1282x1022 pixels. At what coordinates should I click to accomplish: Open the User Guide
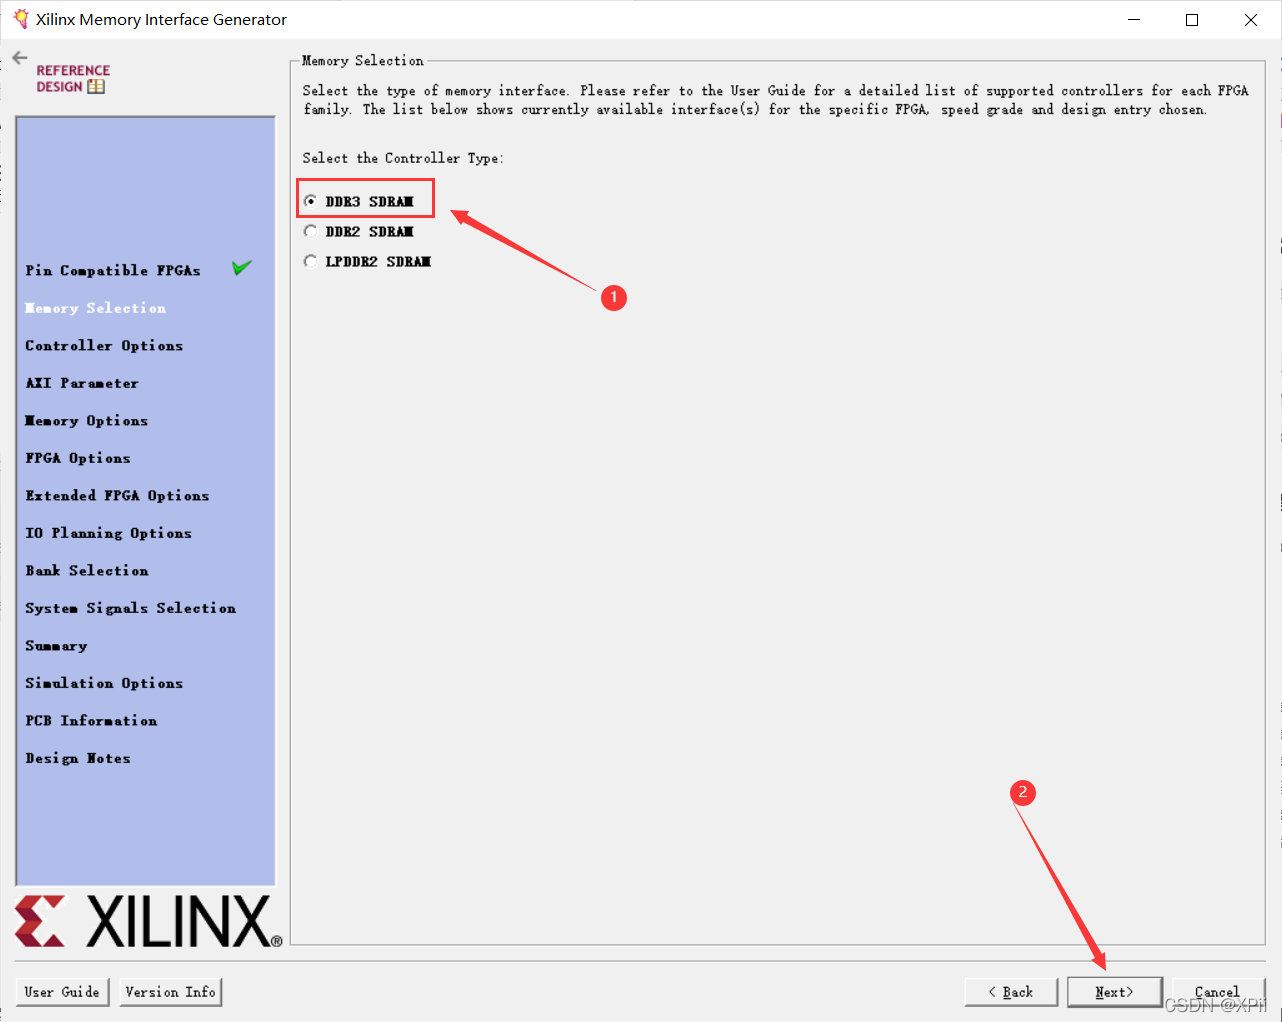[62, 992]
